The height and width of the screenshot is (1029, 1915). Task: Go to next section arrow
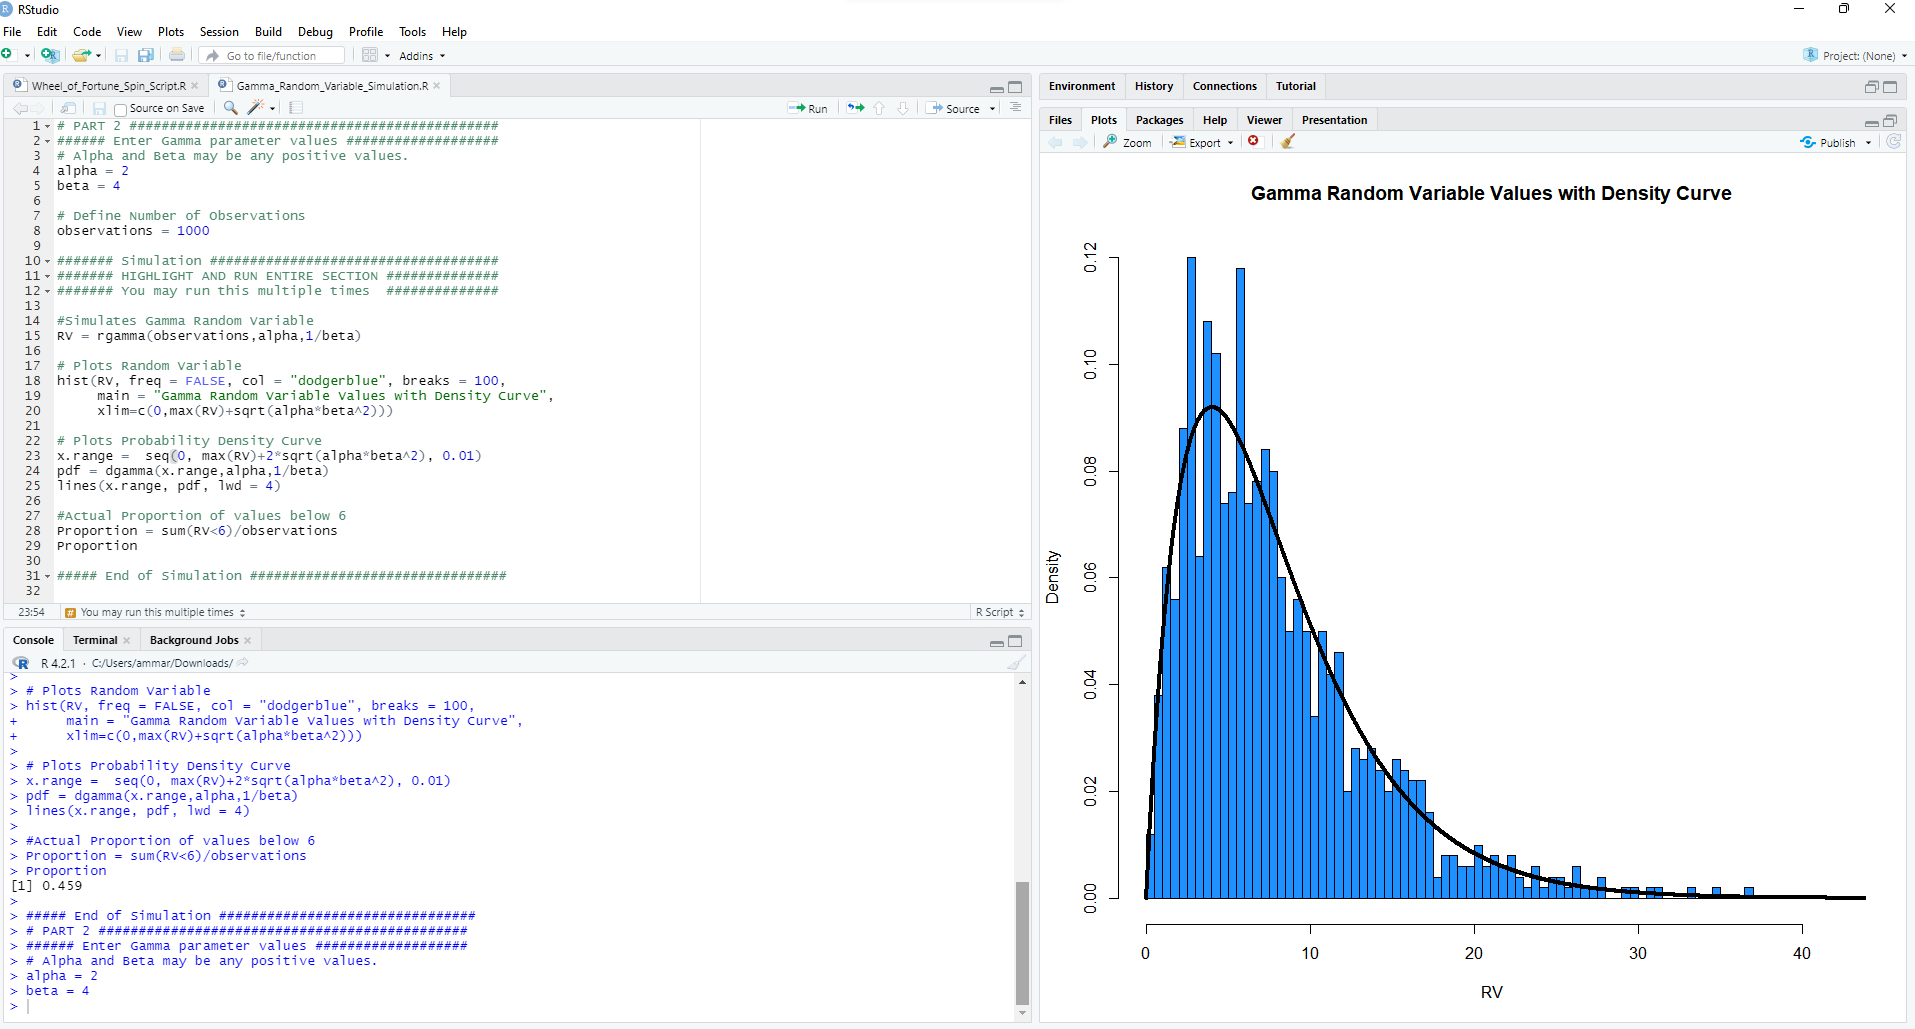coord(903,108)
